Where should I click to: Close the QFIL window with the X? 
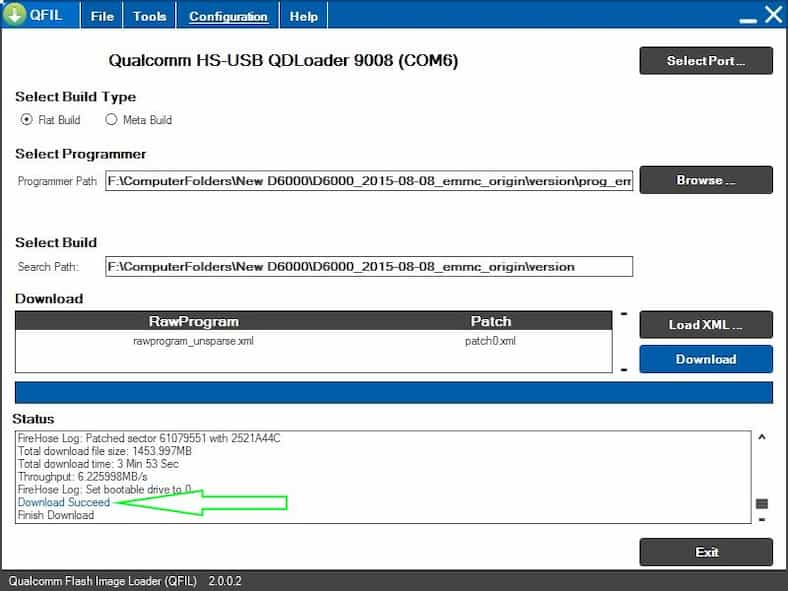(773, 14)
